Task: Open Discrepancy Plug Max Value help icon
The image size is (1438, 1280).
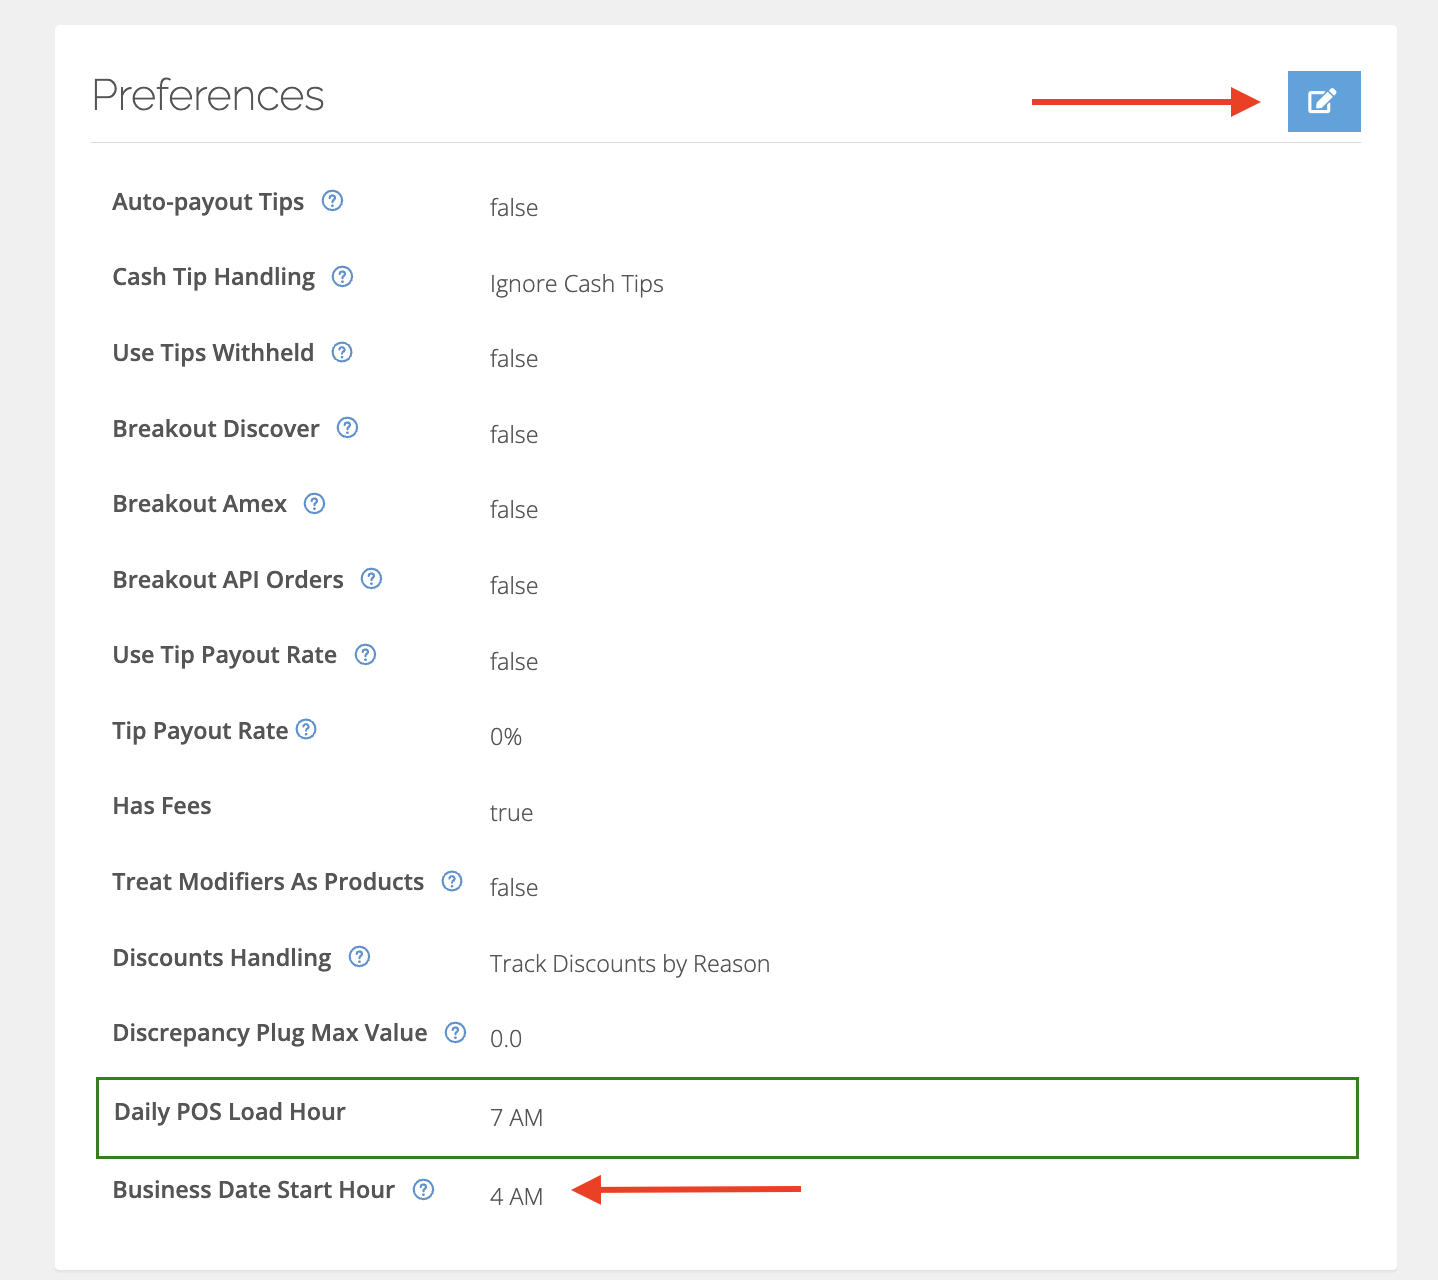Action: (455, 1033)
